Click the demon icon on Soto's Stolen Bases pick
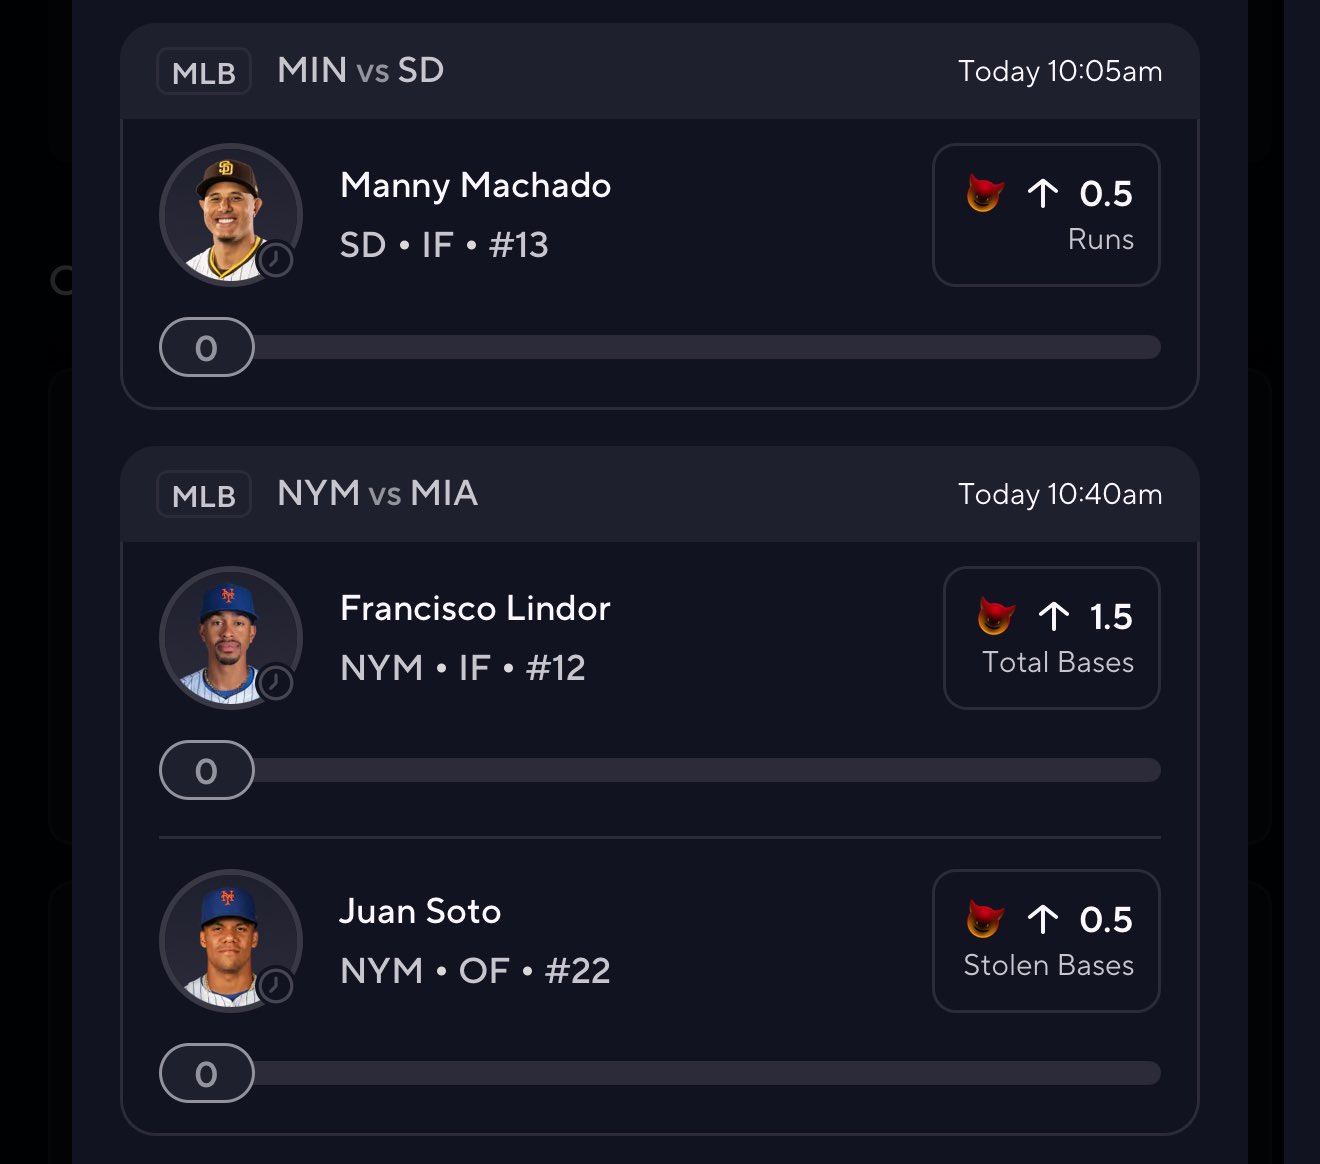 (x=985, y=919)
